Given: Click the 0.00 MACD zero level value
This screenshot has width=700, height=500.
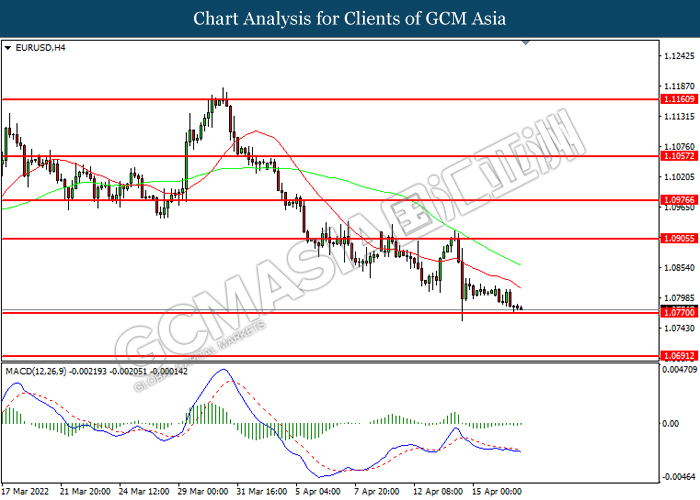Looking at the screenshot, I should pos(671,423).
